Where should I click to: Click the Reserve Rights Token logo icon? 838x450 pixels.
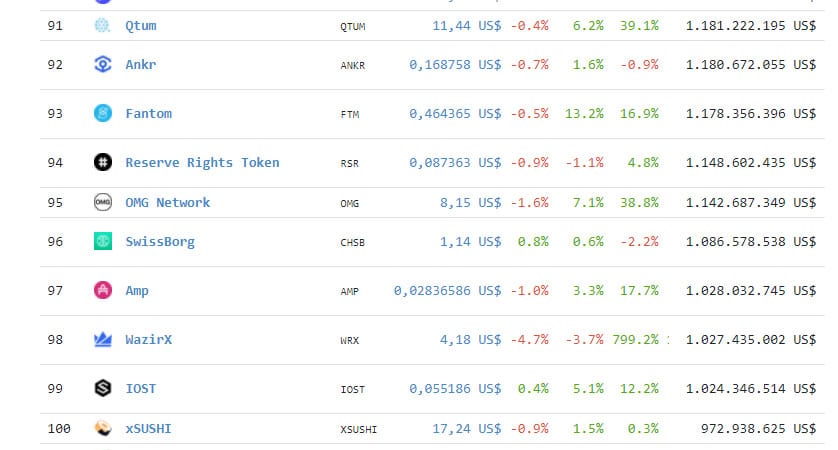tap(103, 162)
